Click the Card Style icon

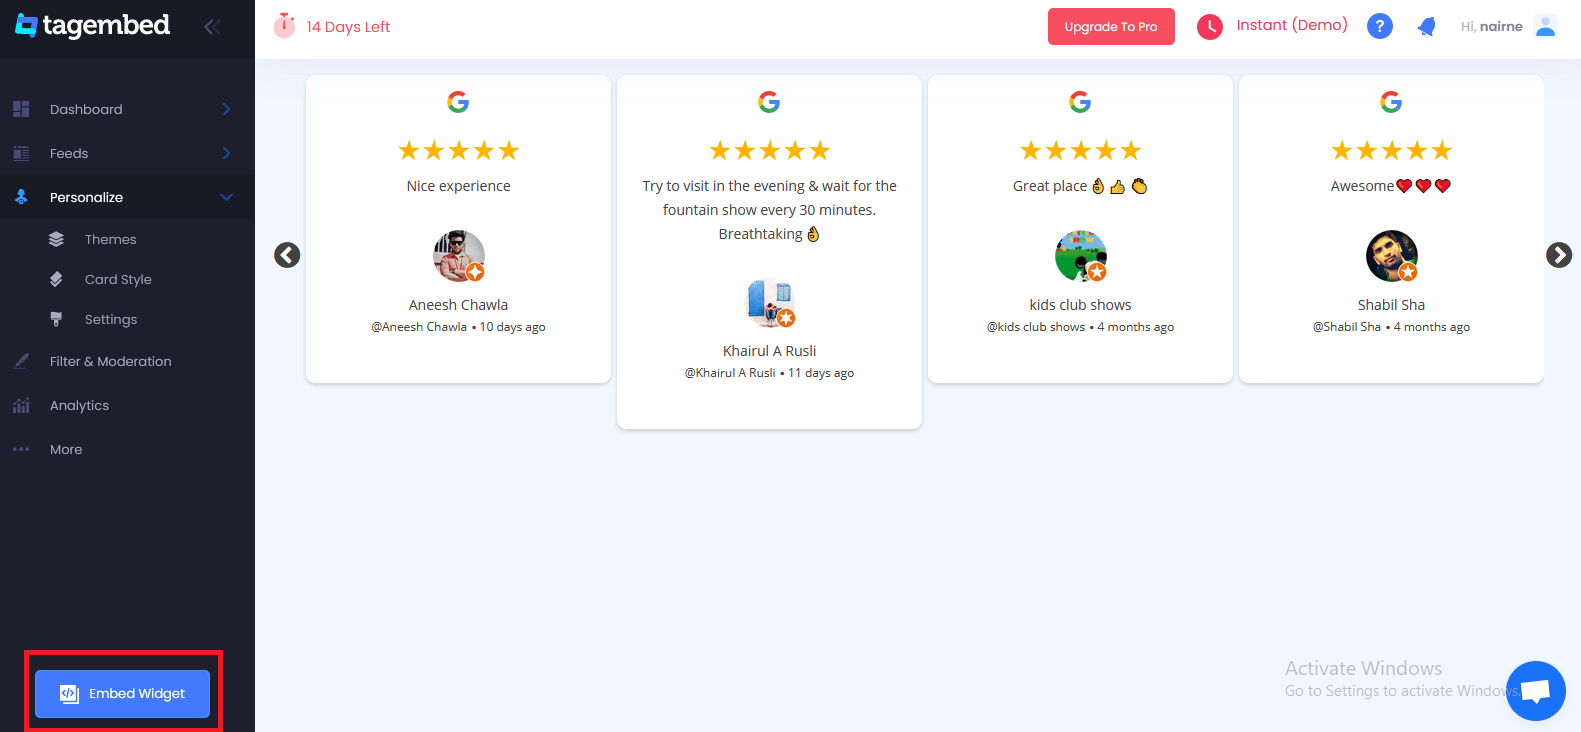point(56,279)
